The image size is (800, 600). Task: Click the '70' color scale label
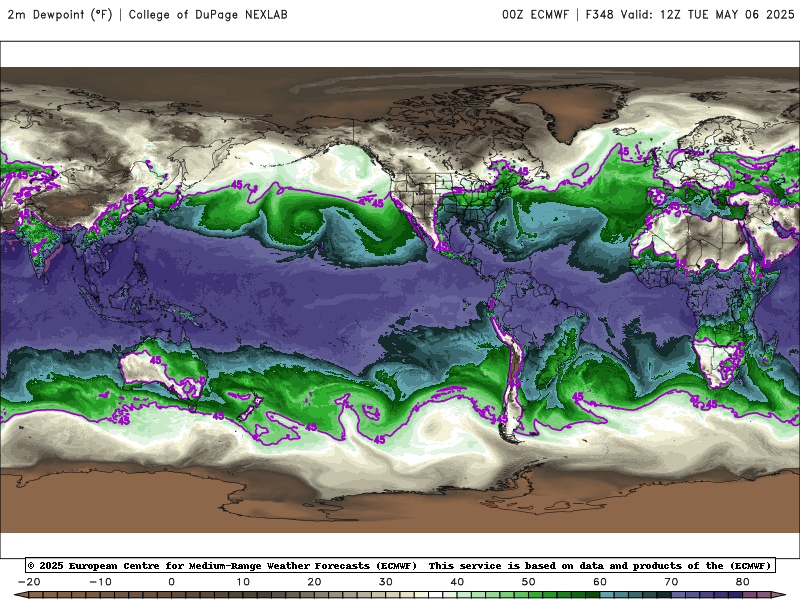(671, 582)
